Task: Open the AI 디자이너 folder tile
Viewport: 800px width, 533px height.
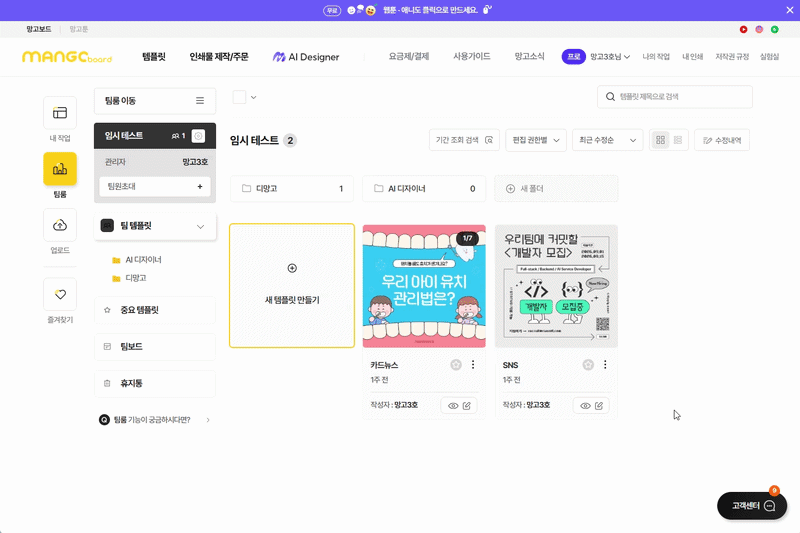Action: 424,189
